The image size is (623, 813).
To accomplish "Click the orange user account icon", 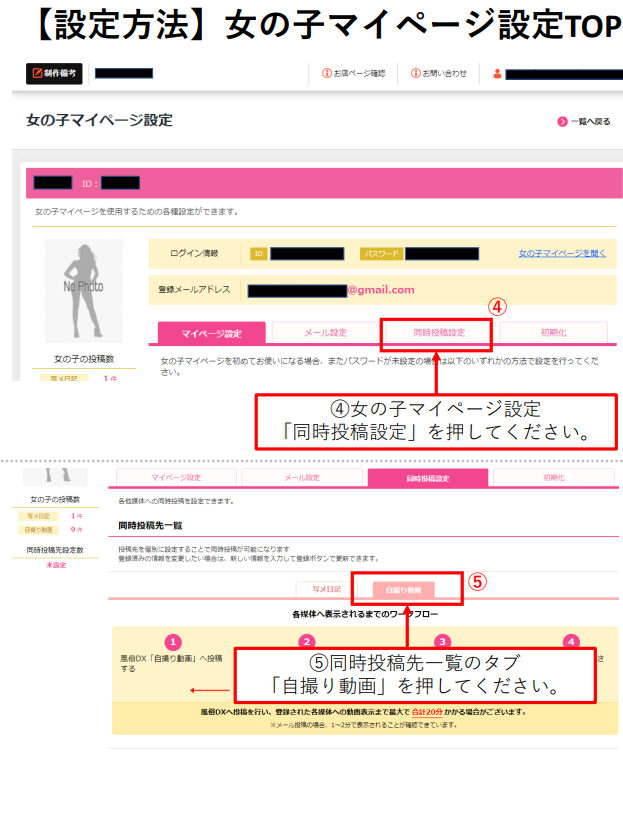I will point(497,74).
